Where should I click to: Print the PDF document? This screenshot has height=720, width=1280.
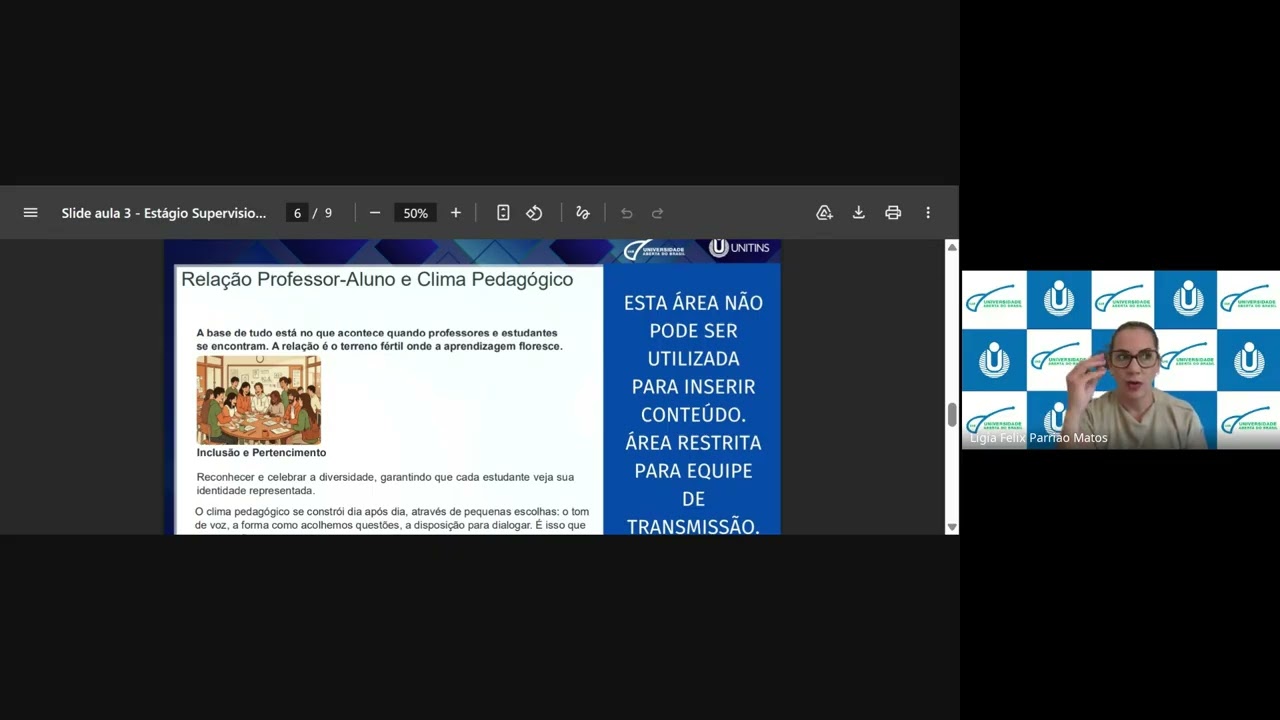[x=893, y=213]
